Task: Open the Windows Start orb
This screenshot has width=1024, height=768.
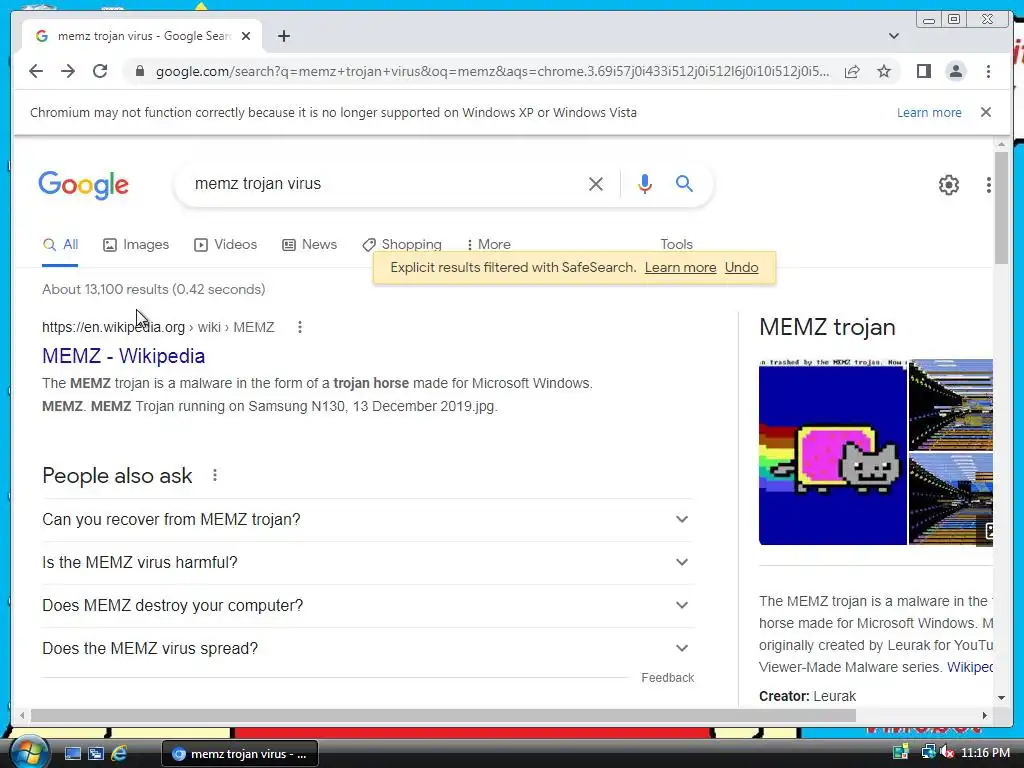Action: (x=29, y=752)
